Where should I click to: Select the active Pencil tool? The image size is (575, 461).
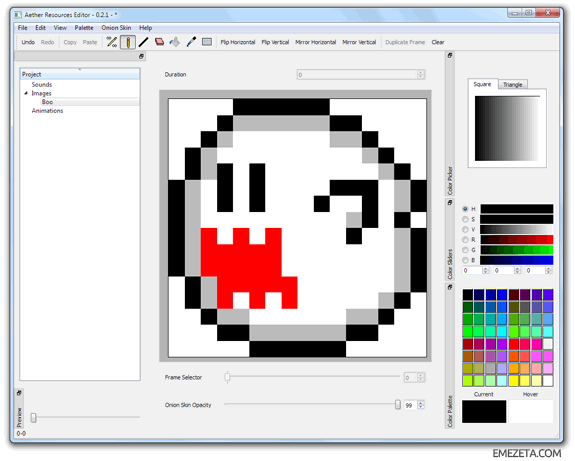128,42
